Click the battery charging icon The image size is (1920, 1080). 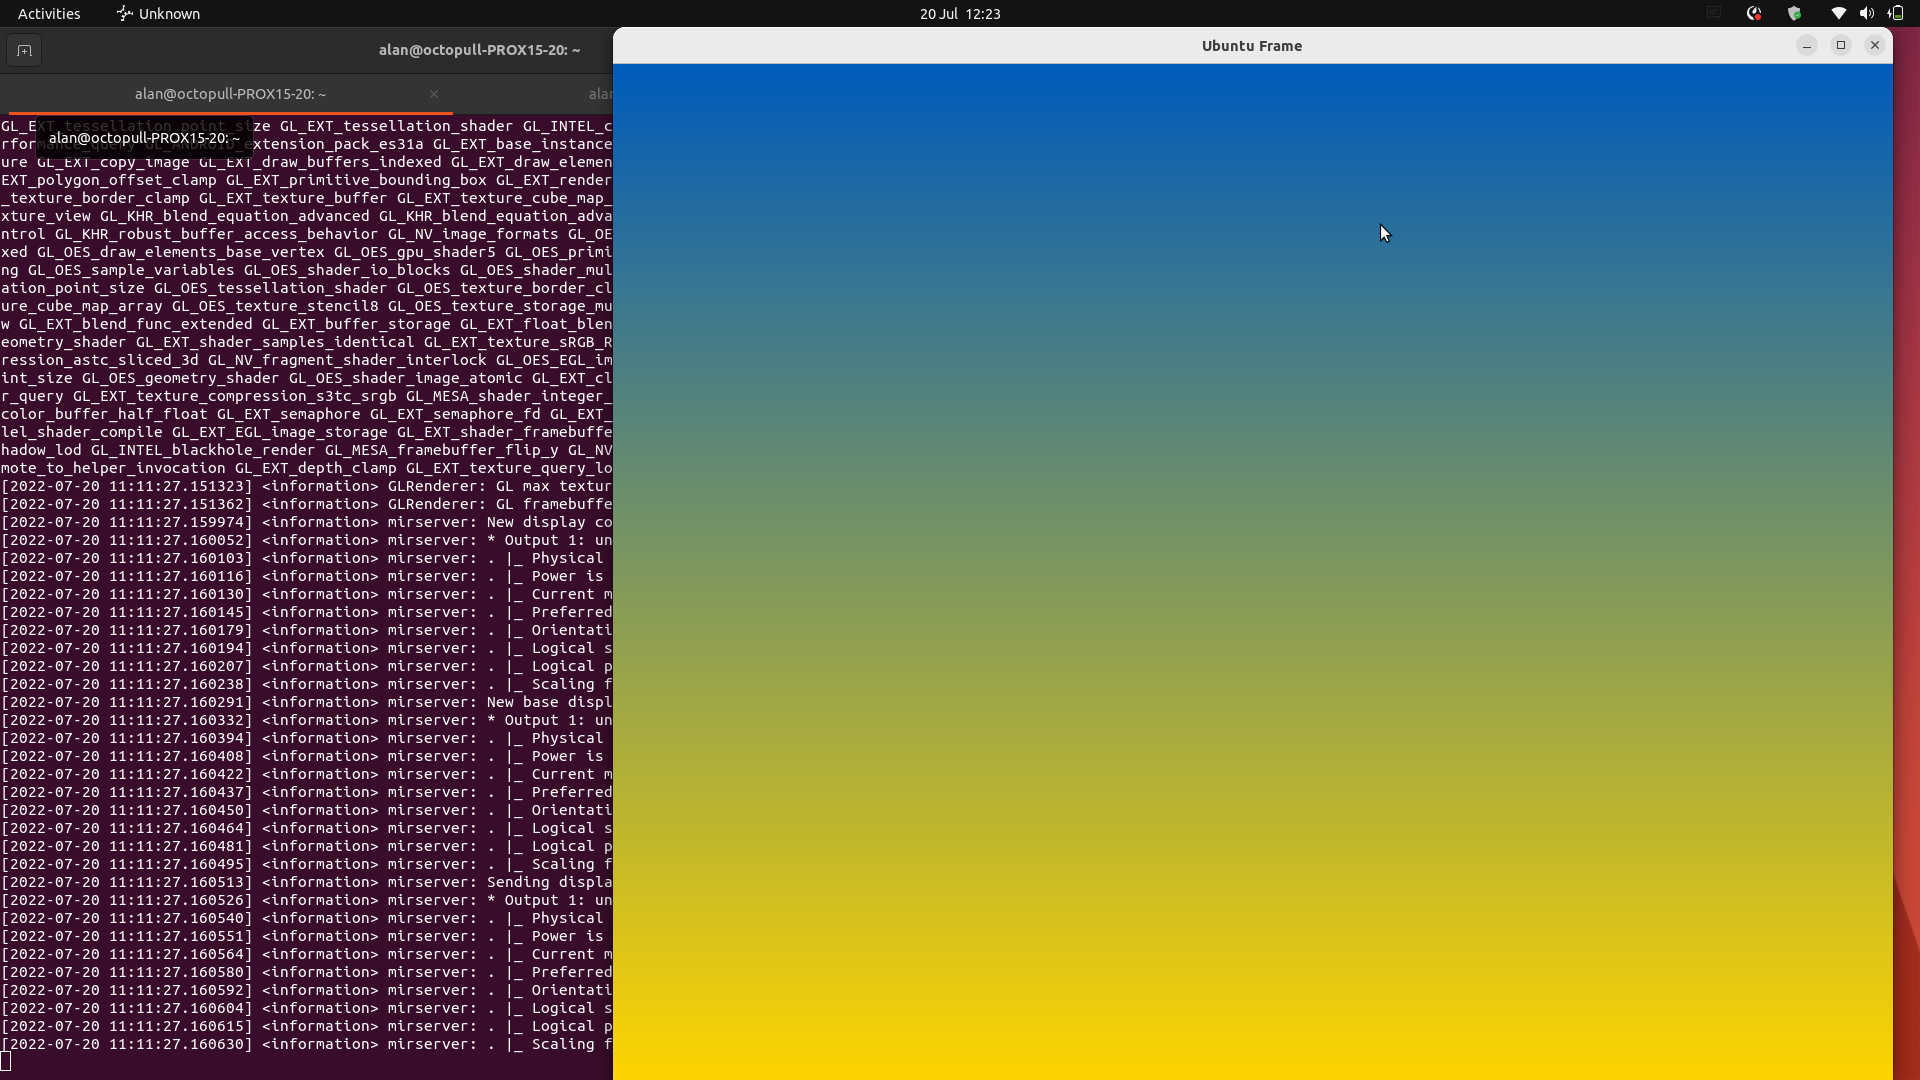pos(1896,14)
